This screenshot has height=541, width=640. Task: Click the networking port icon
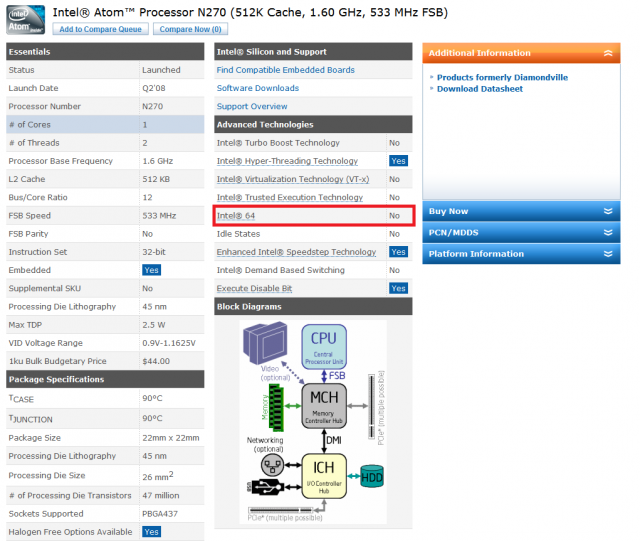click(272, 465)
